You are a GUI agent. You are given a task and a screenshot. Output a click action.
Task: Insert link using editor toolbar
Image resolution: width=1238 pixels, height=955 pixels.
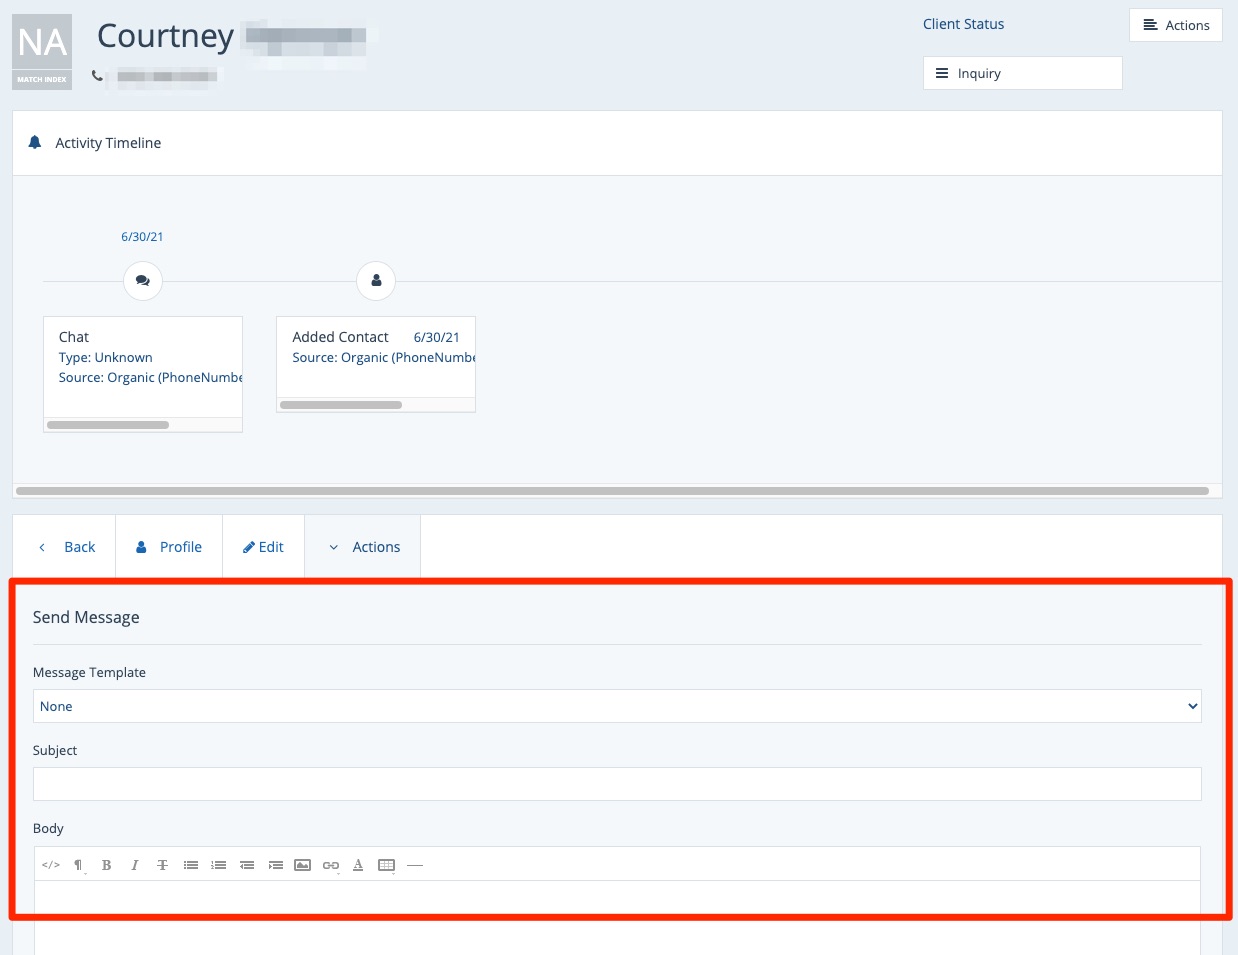(x=330, y=865)
